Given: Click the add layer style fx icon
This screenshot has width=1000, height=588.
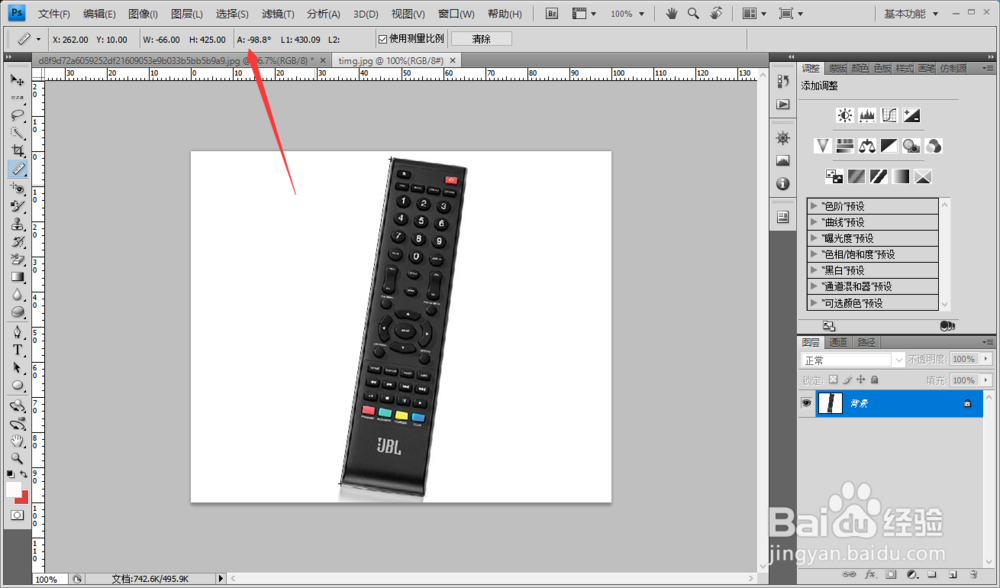Looking at the screenshot, I should 870,575.
